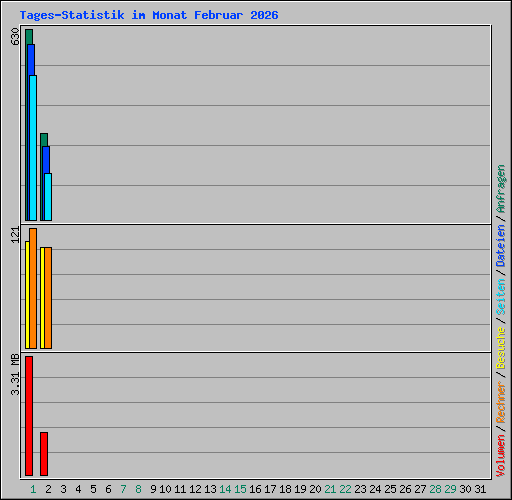
Task: Click green weekend day label '8'
Action: tap(138, 489)
